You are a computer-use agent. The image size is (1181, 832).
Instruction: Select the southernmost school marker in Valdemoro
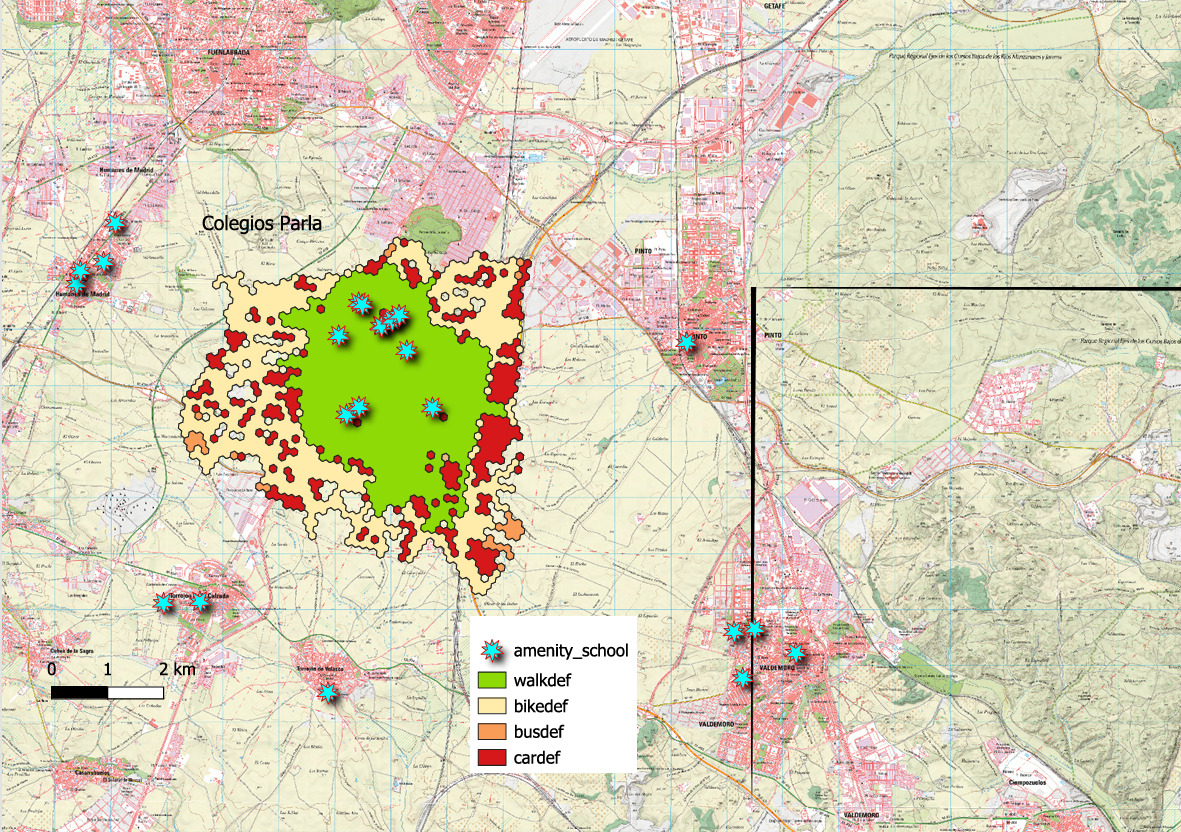coord(743,677)
